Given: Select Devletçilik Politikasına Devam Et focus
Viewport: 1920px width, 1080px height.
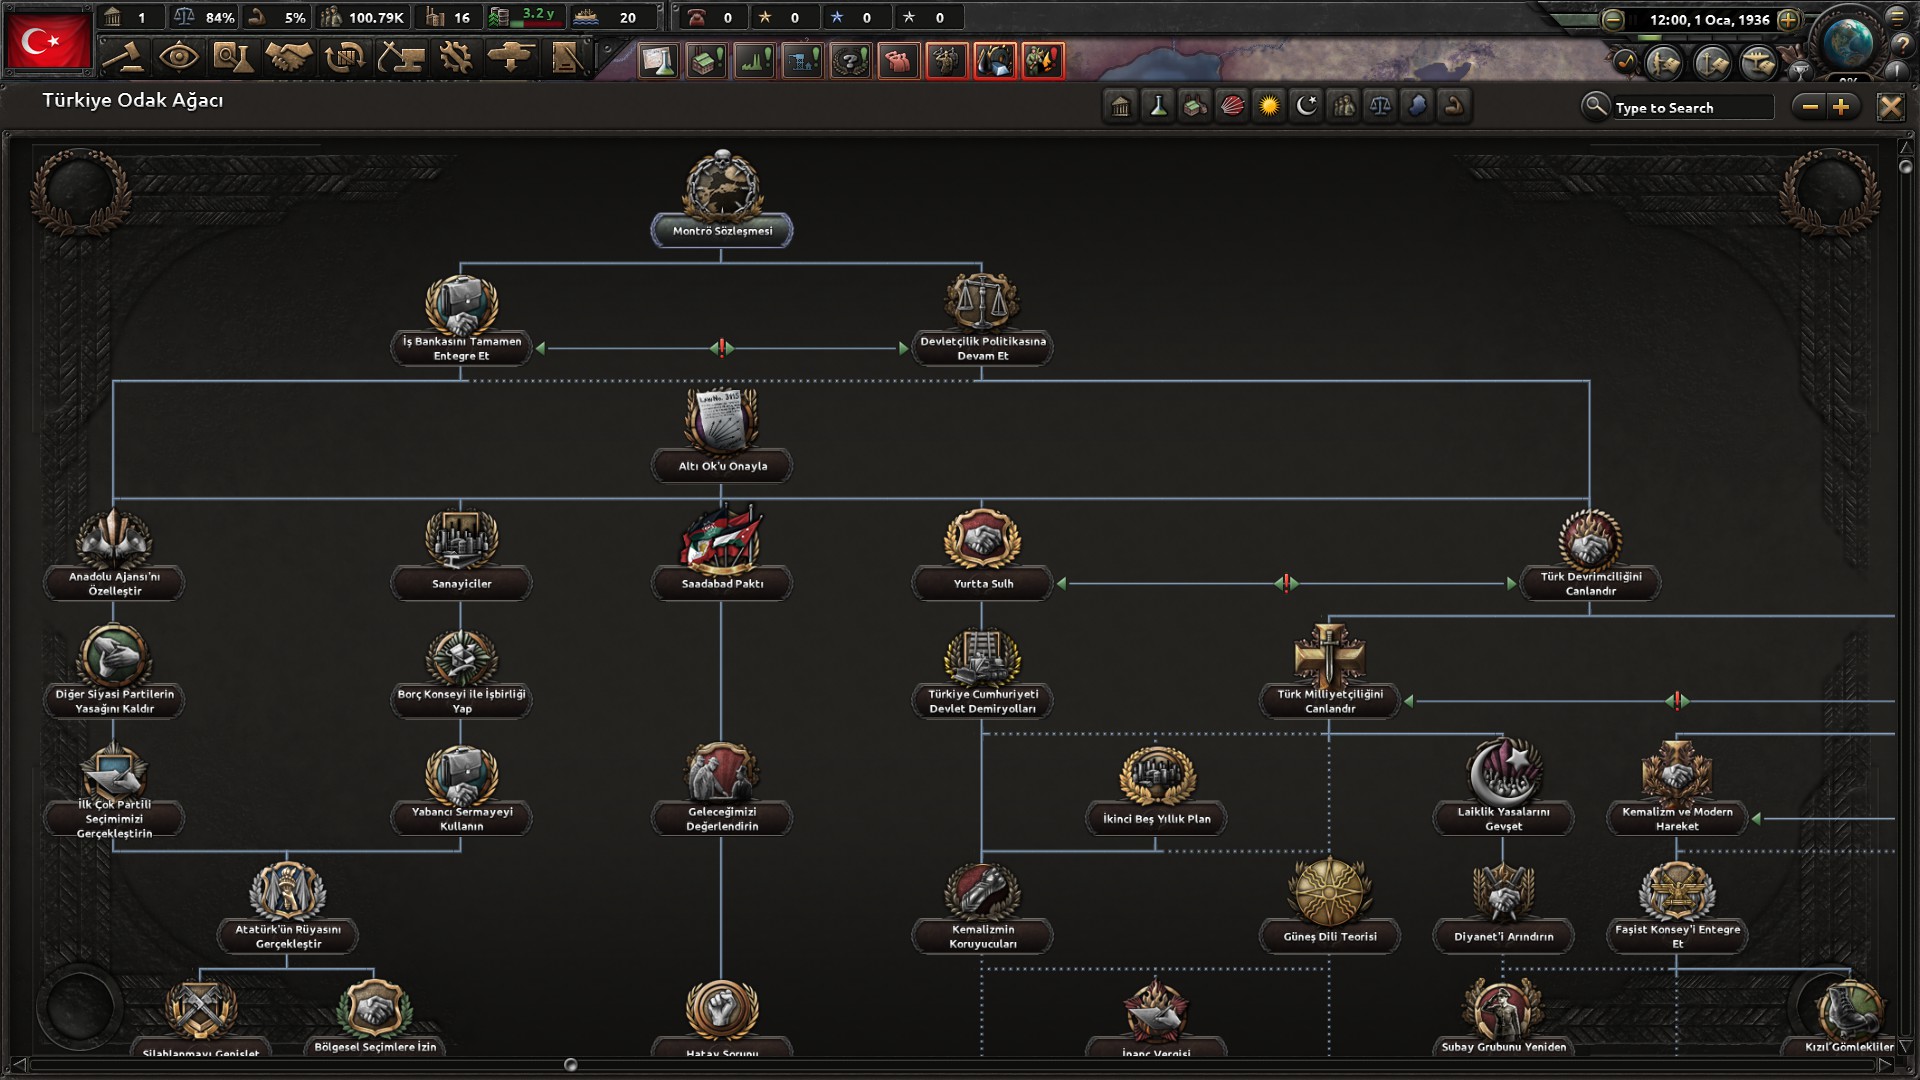Looking at the screenshot, I should pos(982,320).
